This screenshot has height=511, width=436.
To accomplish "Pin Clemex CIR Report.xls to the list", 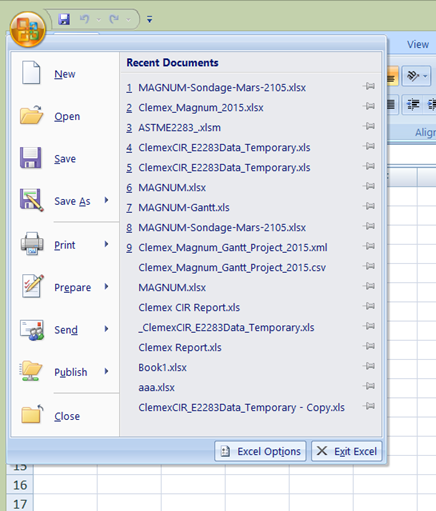I will 369,306.
